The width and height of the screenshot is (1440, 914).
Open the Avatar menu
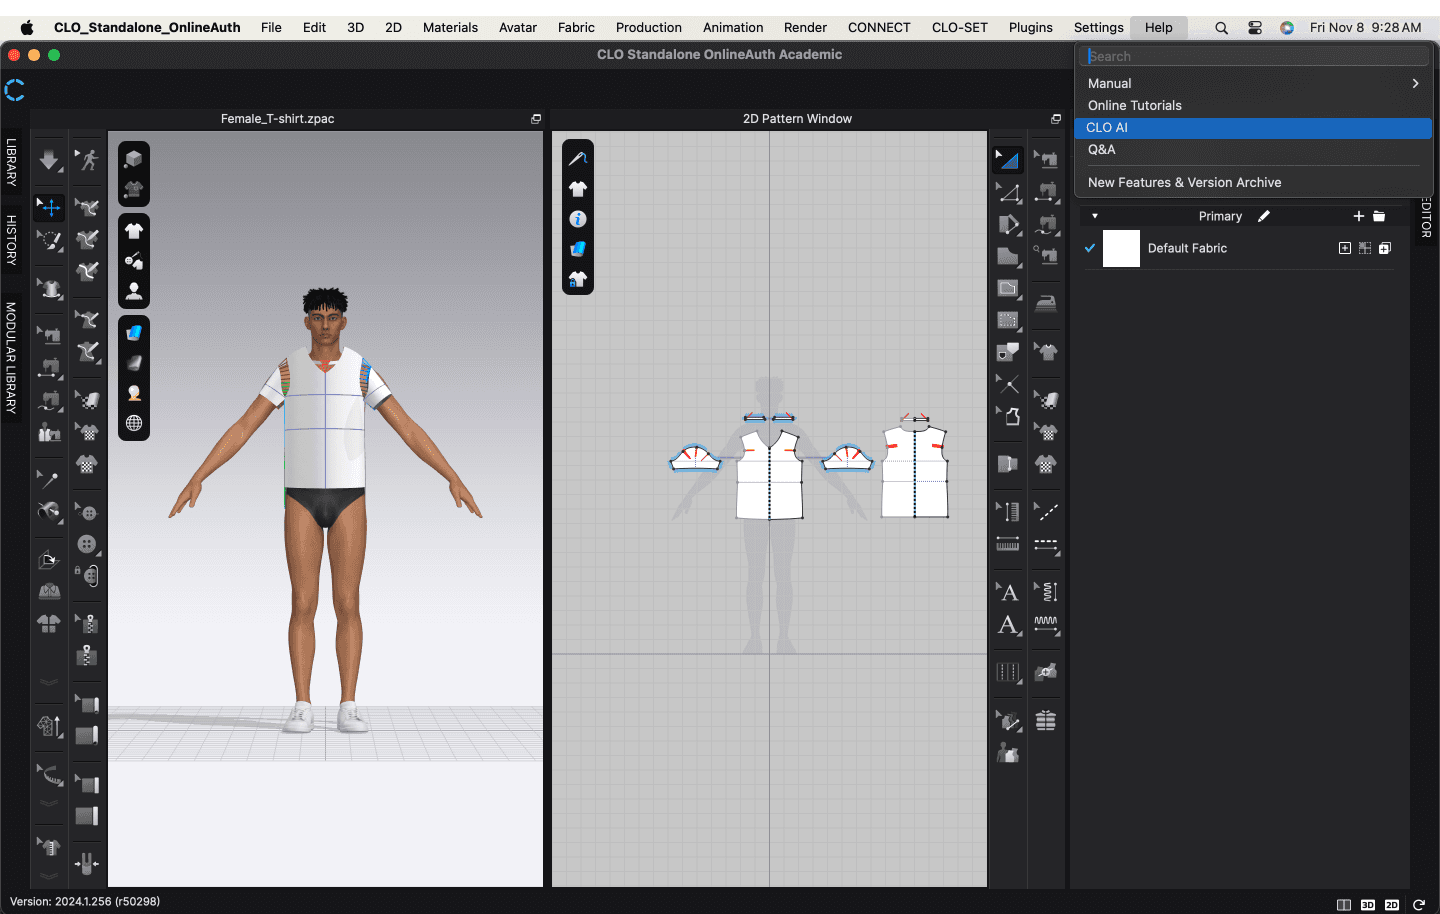point(518,27)
